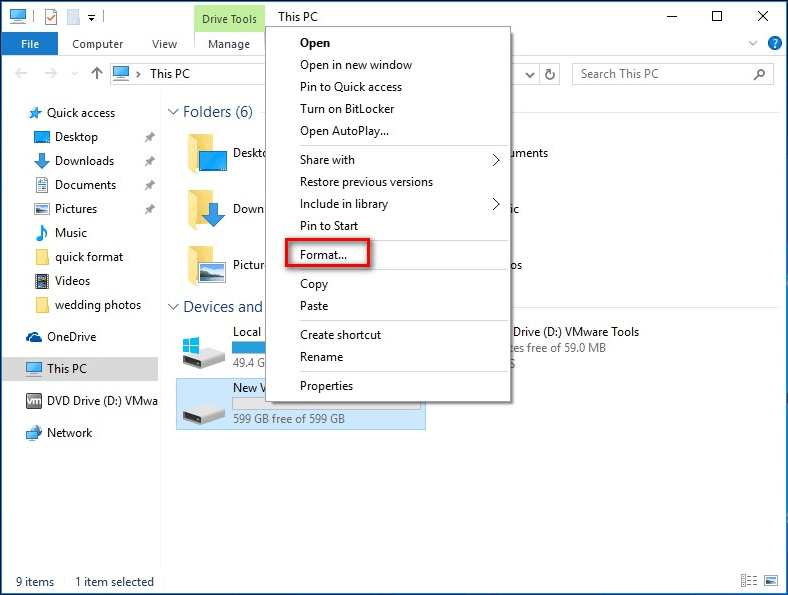Go back with the back arrow

click(x=21, y=73)
